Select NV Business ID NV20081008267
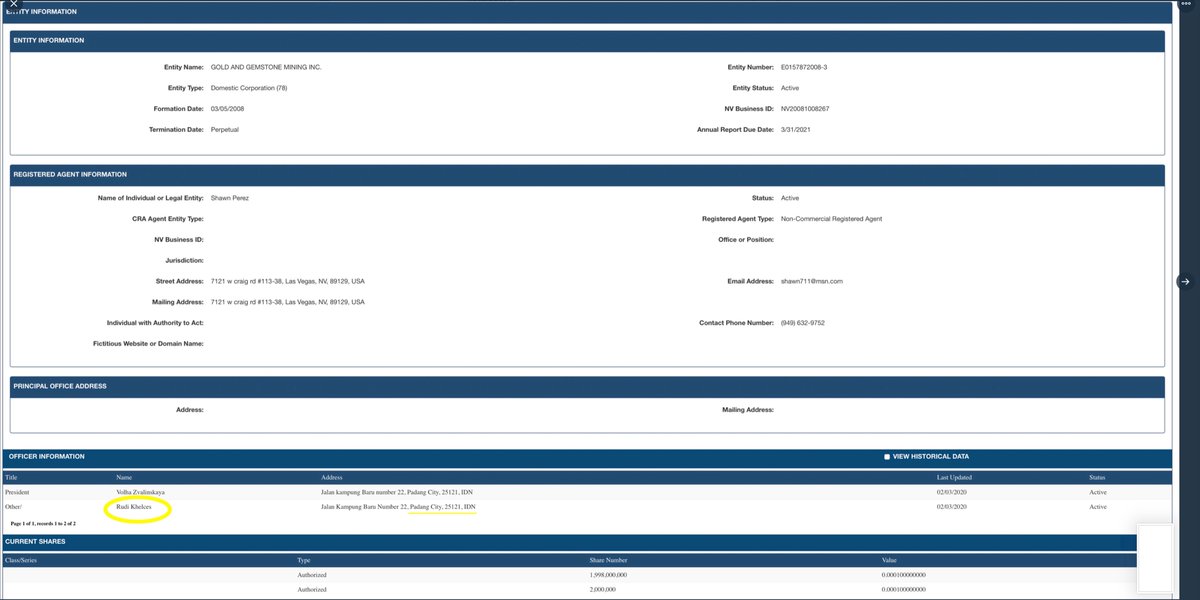 [805, 108]
